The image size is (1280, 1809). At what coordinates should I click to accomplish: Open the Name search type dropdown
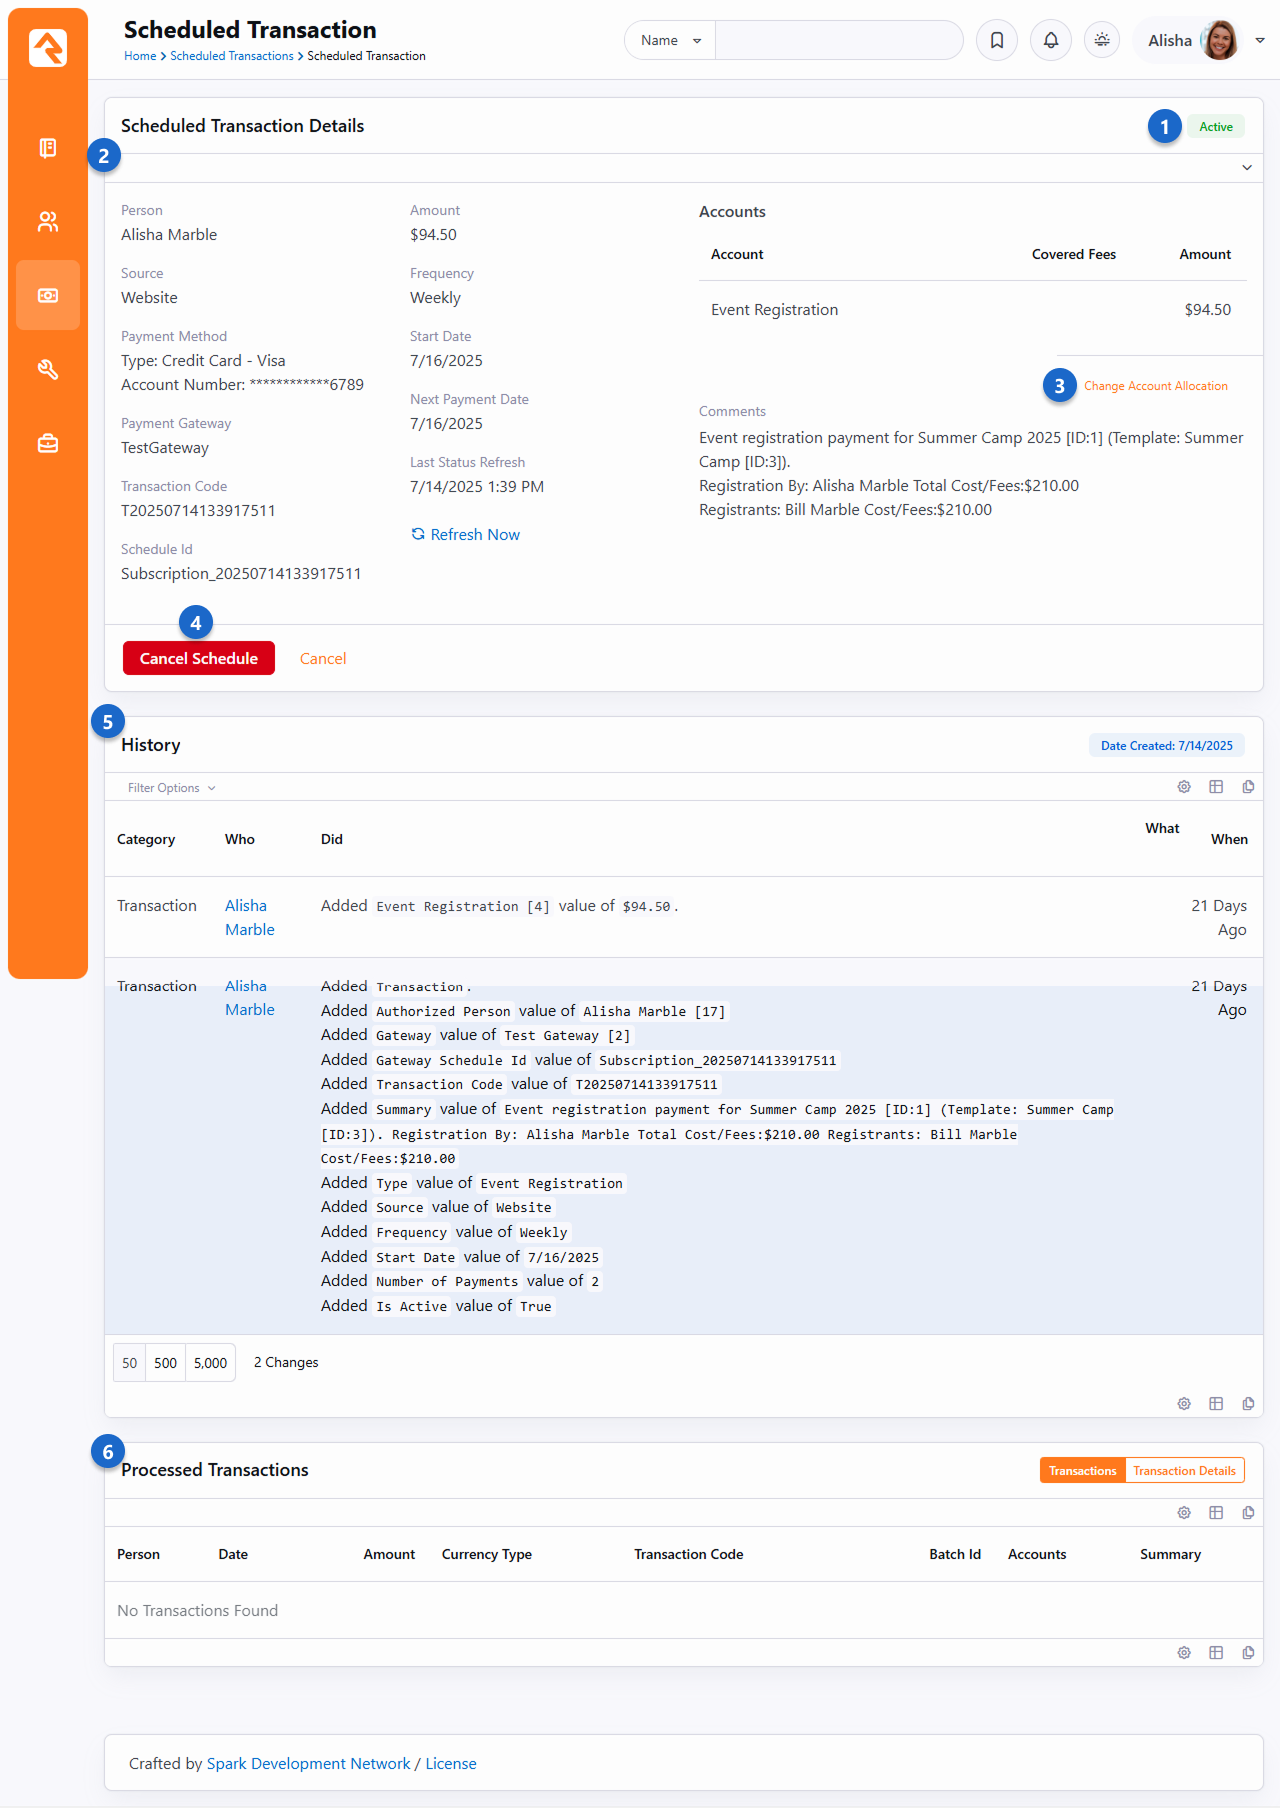[670, 41]
